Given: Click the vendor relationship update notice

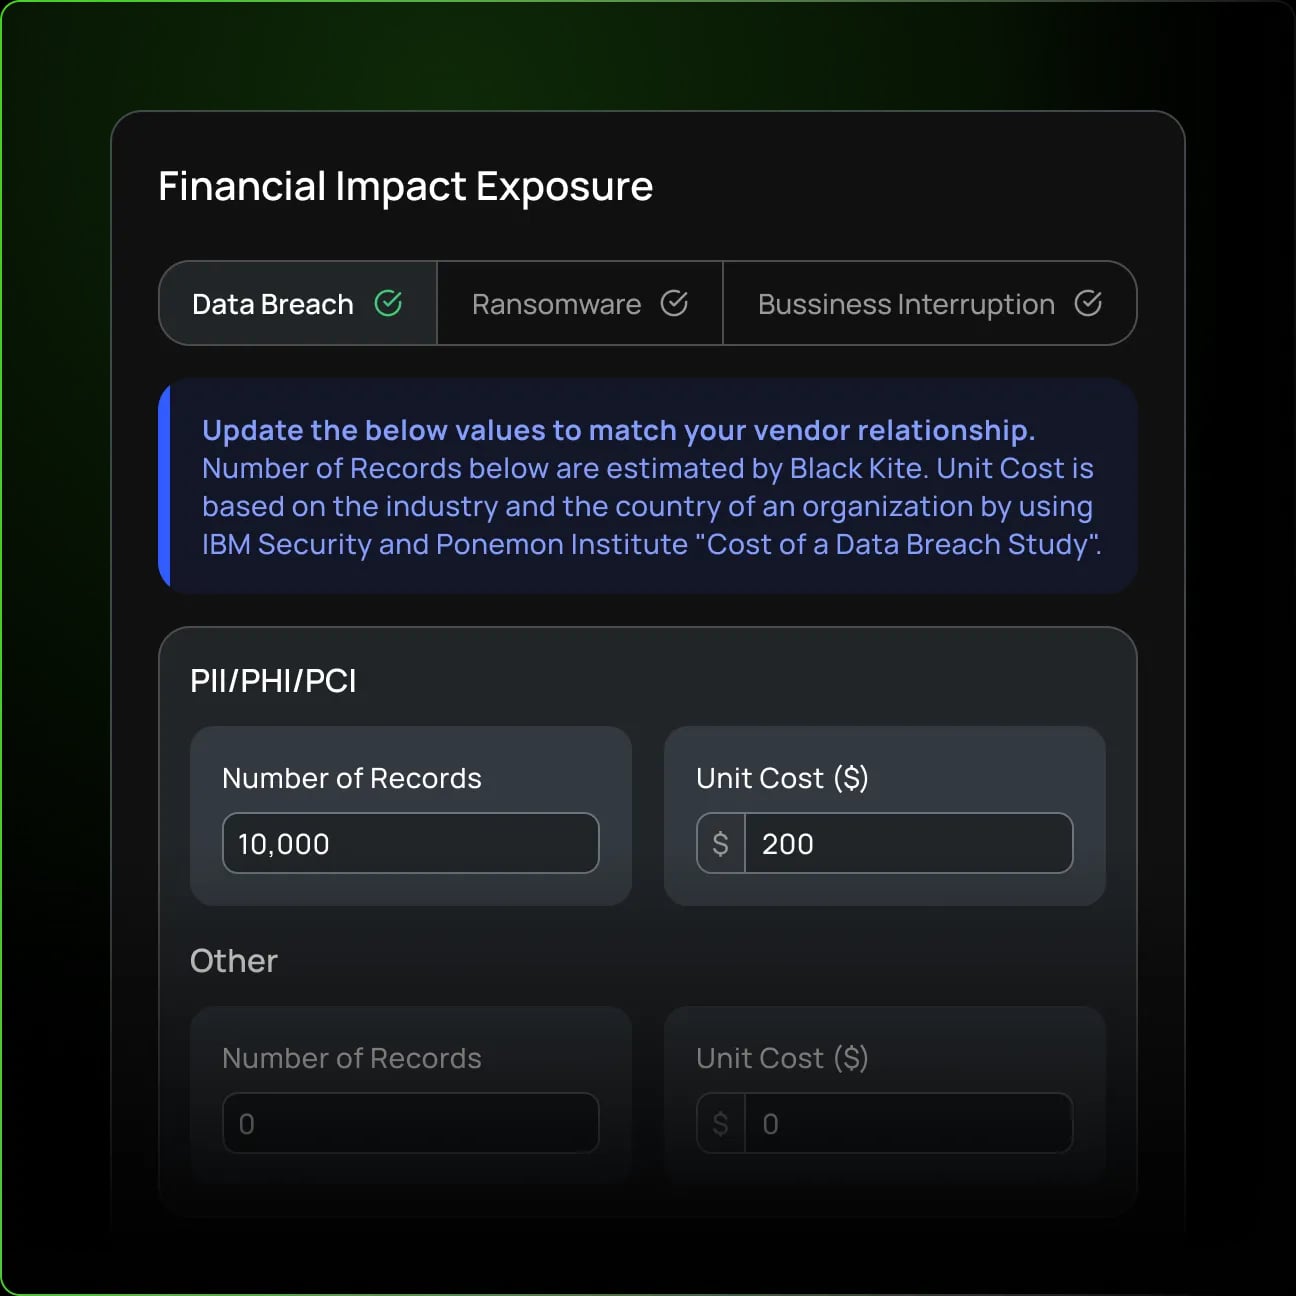Looking at the screenshot, I should click(648, 487).
